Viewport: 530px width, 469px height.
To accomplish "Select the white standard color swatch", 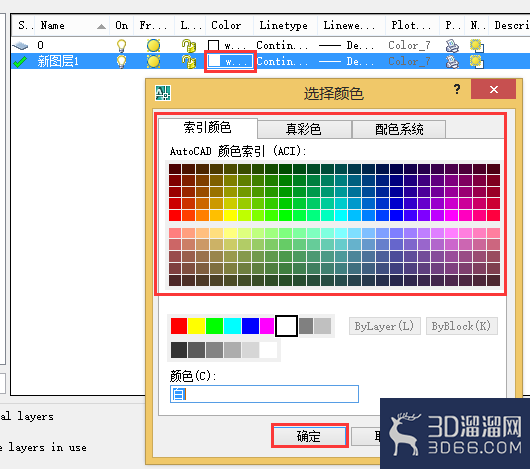I will (286, 326).
